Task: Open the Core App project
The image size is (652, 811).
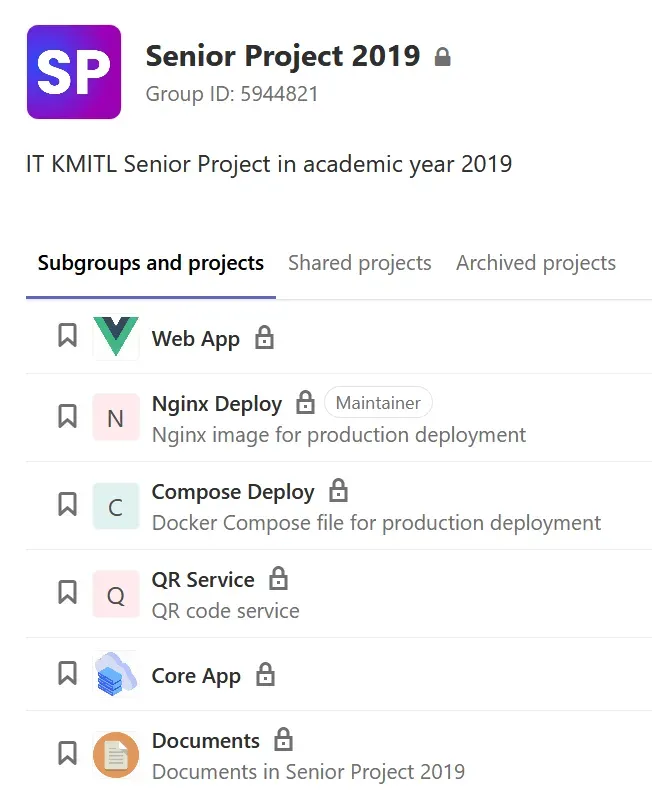Action: (x=196, y=676)
